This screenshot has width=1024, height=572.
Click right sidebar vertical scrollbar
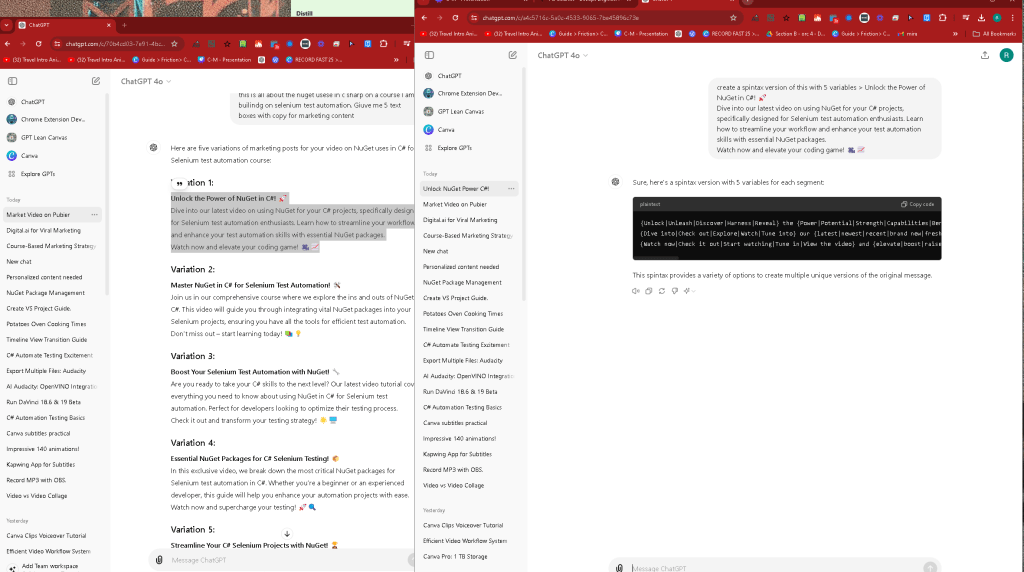524,183
